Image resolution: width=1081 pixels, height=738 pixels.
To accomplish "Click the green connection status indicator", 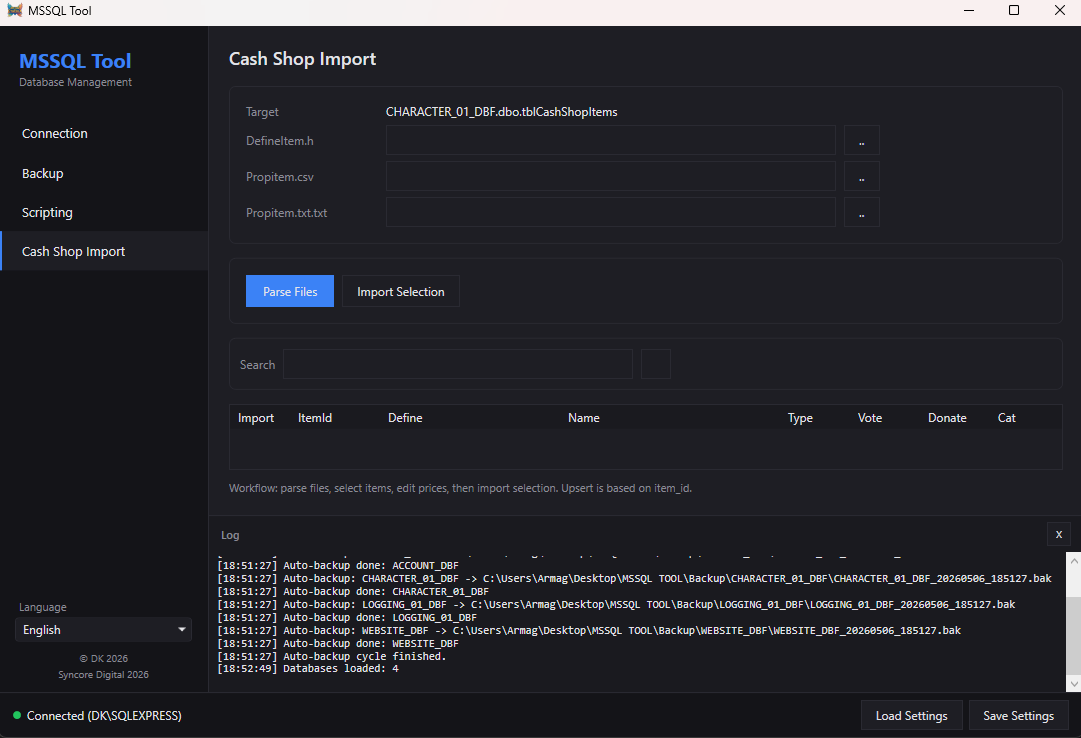I will pyautogui.click(x=17, y=715).
